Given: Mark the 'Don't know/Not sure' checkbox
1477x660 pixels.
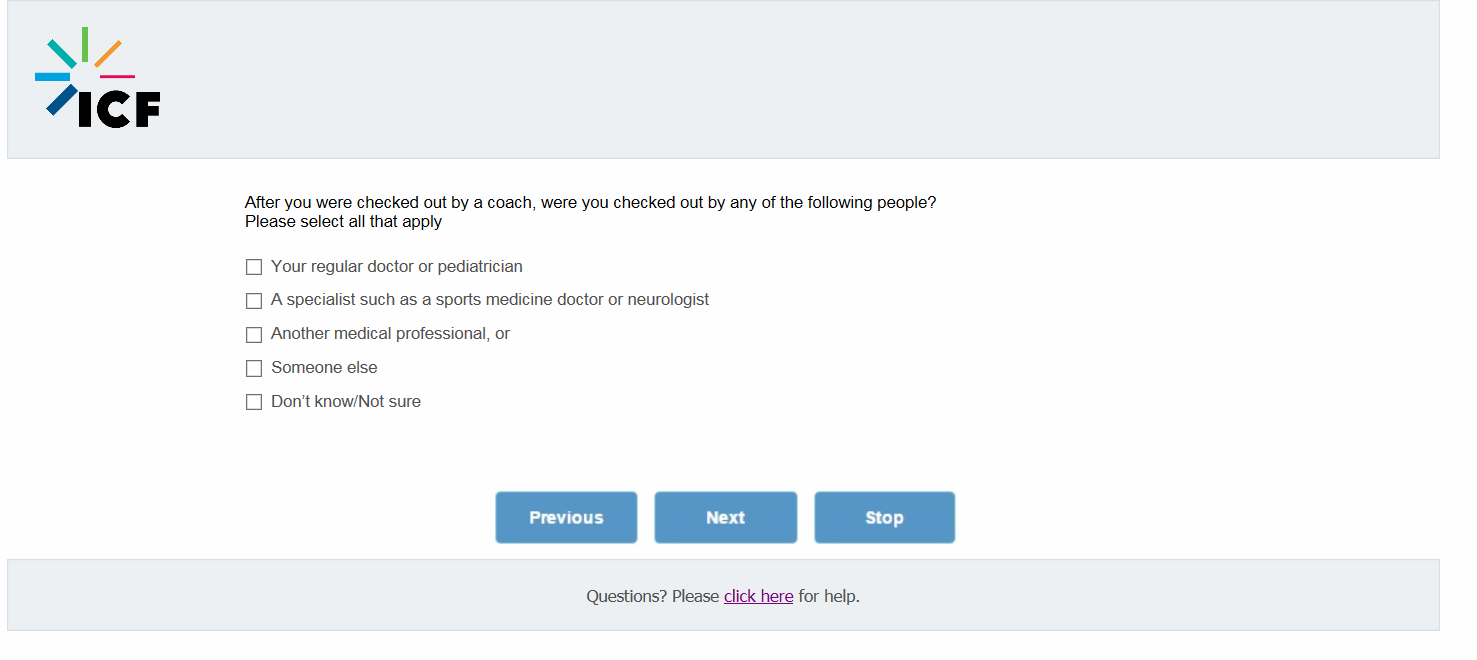Looking at the screenshot, I should pyautogui.click(x=254, y=402).
